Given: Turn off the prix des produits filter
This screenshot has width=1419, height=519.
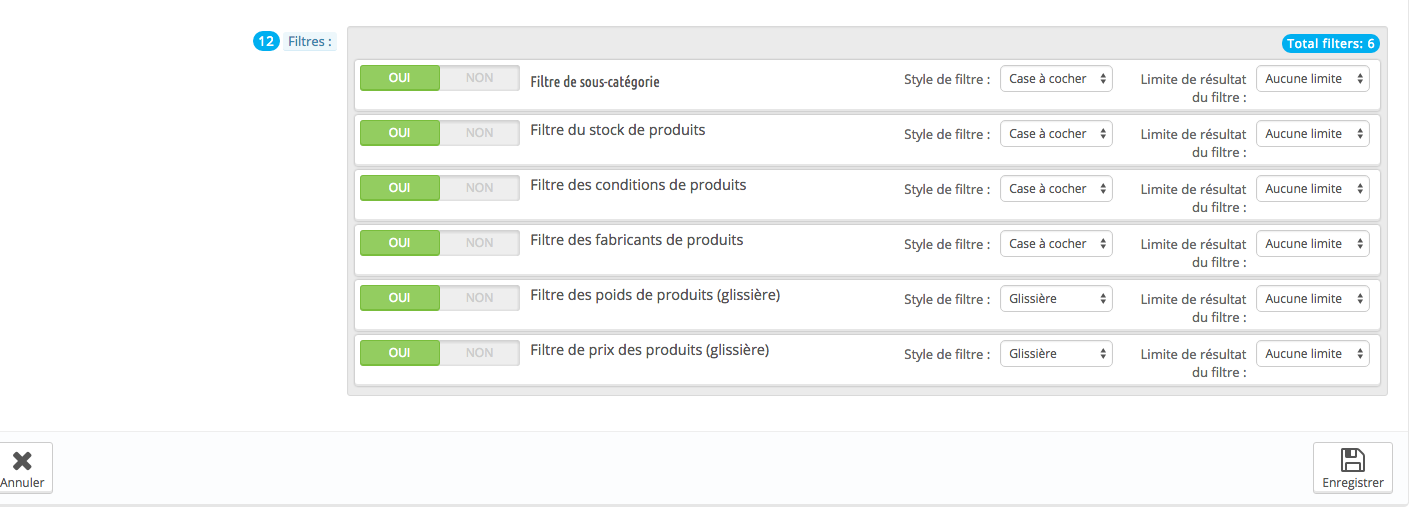Looking at the screenshot, I should pyautogui.click(x=479, y=353).
